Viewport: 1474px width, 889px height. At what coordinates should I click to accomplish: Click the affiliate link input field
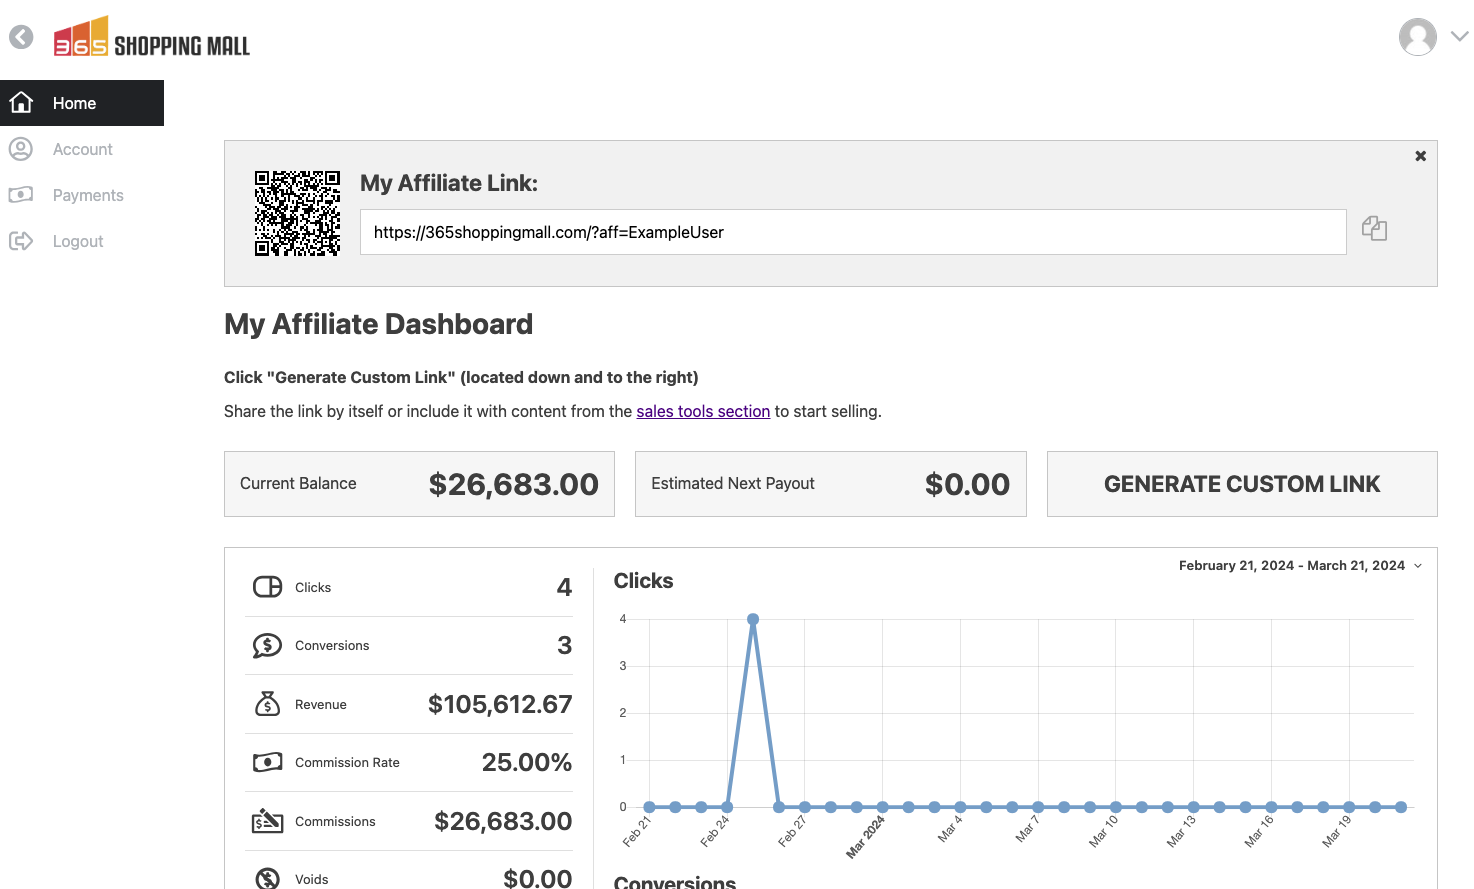tap(852, 232)
